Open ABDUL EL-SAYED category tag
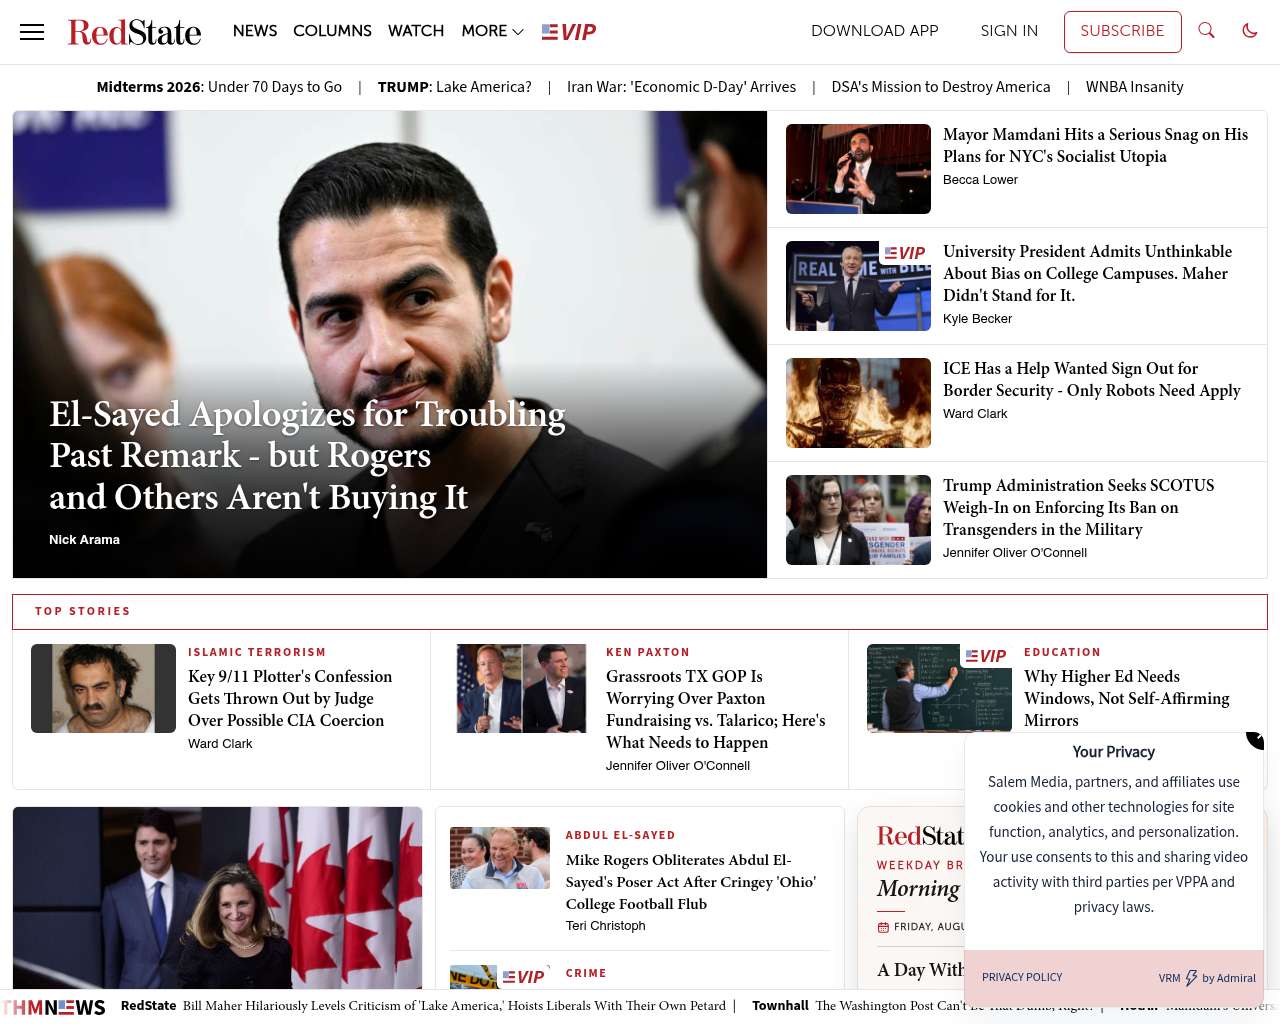The width and height of the screenshot is (1280, 1024). (620, 835)
